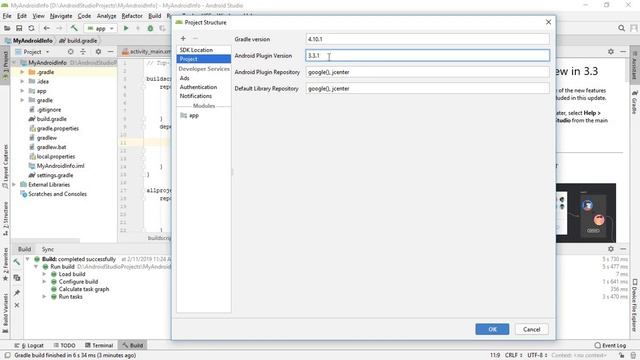Click the close X icon in Build panel
This screenshot has width=640, height=360.
coord(17,305)
